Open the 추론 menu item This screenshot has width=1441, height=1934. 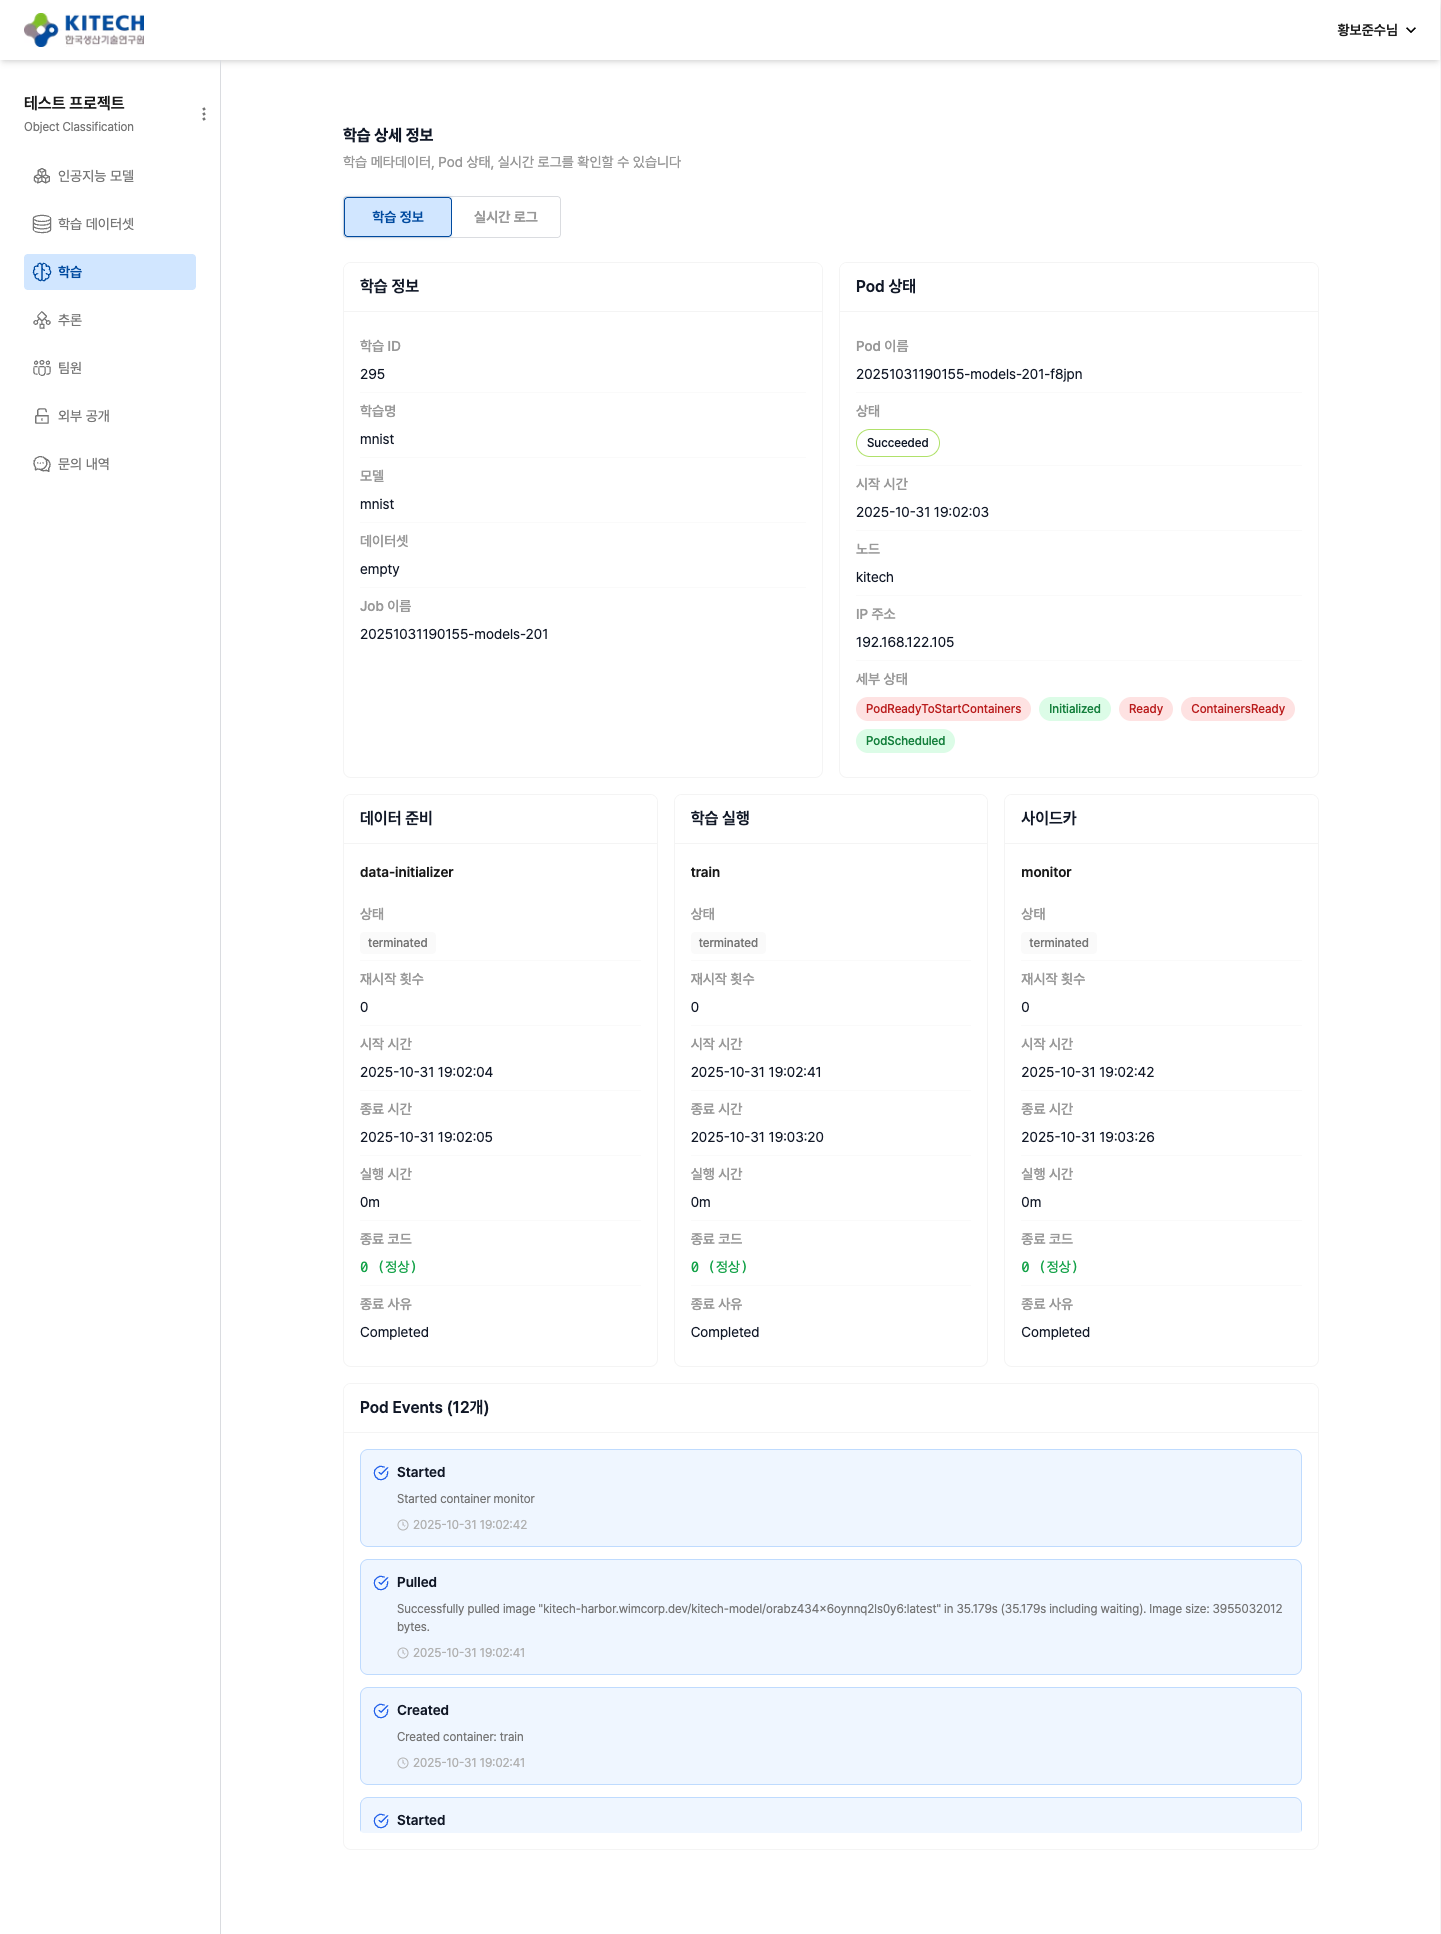click(70, 320)
